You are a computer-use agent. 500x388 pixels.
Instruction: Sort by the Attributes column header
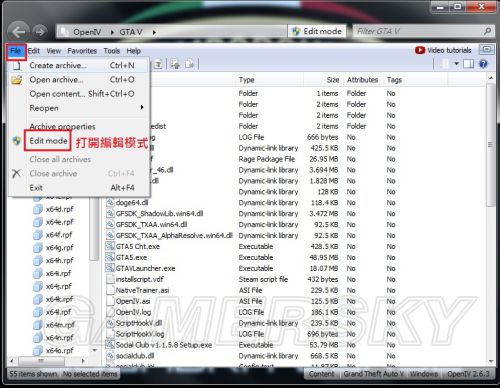[363, 80]
